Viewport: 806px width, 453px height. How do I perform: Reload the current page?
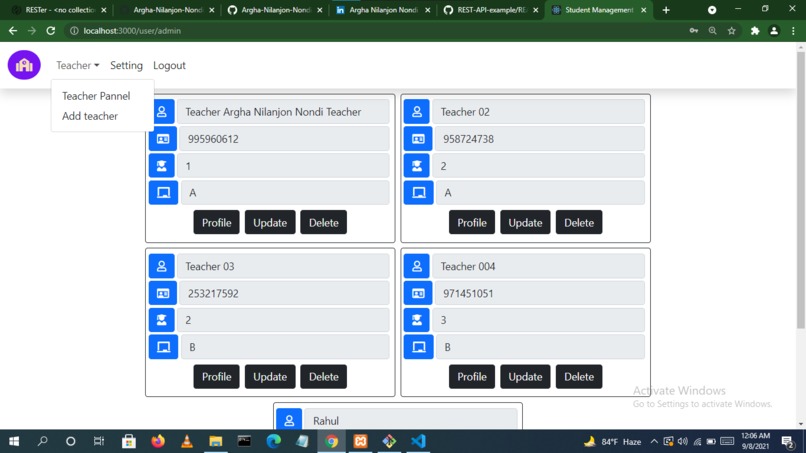coord(50,31)
